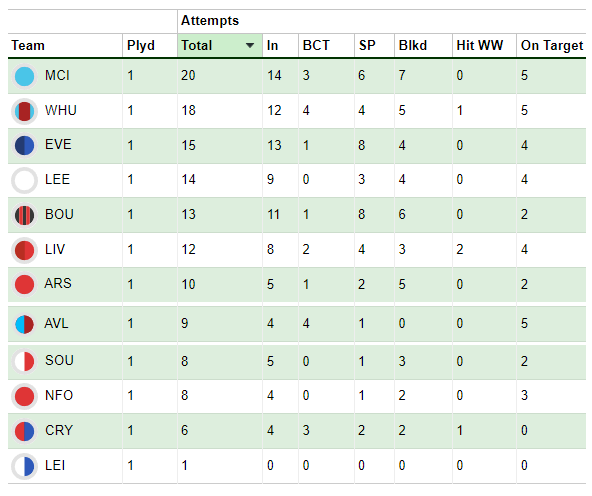Sort table by the Plyd column header
592x496 pixels.
(x=141, y=45)
